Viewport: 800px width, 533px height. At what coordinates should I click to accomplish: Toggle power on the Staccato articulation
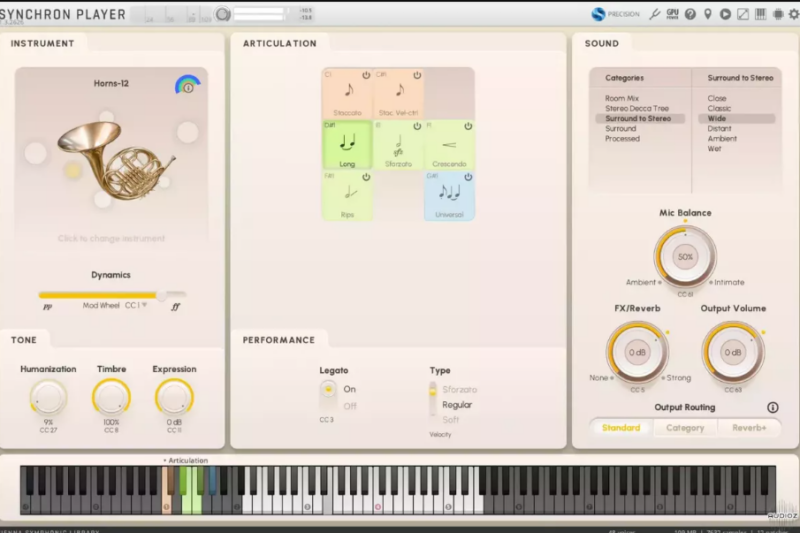(x=366, y=75)
